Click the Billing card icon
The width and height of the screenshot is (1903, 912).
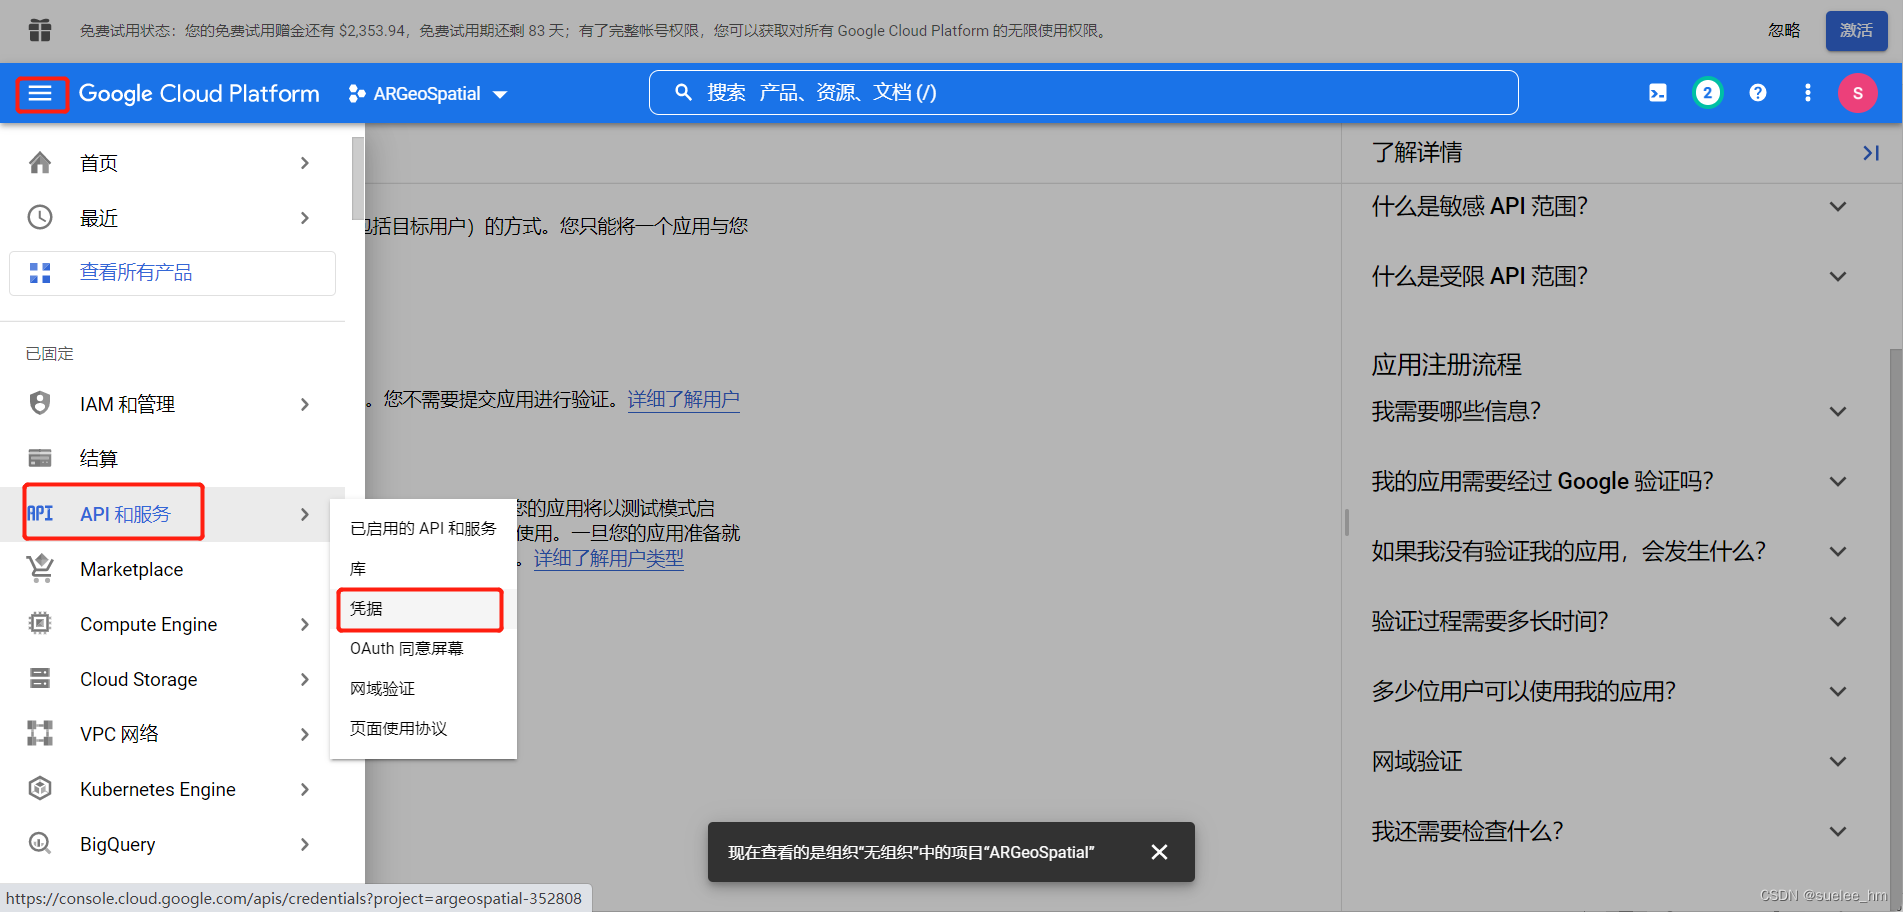(40, 458)
